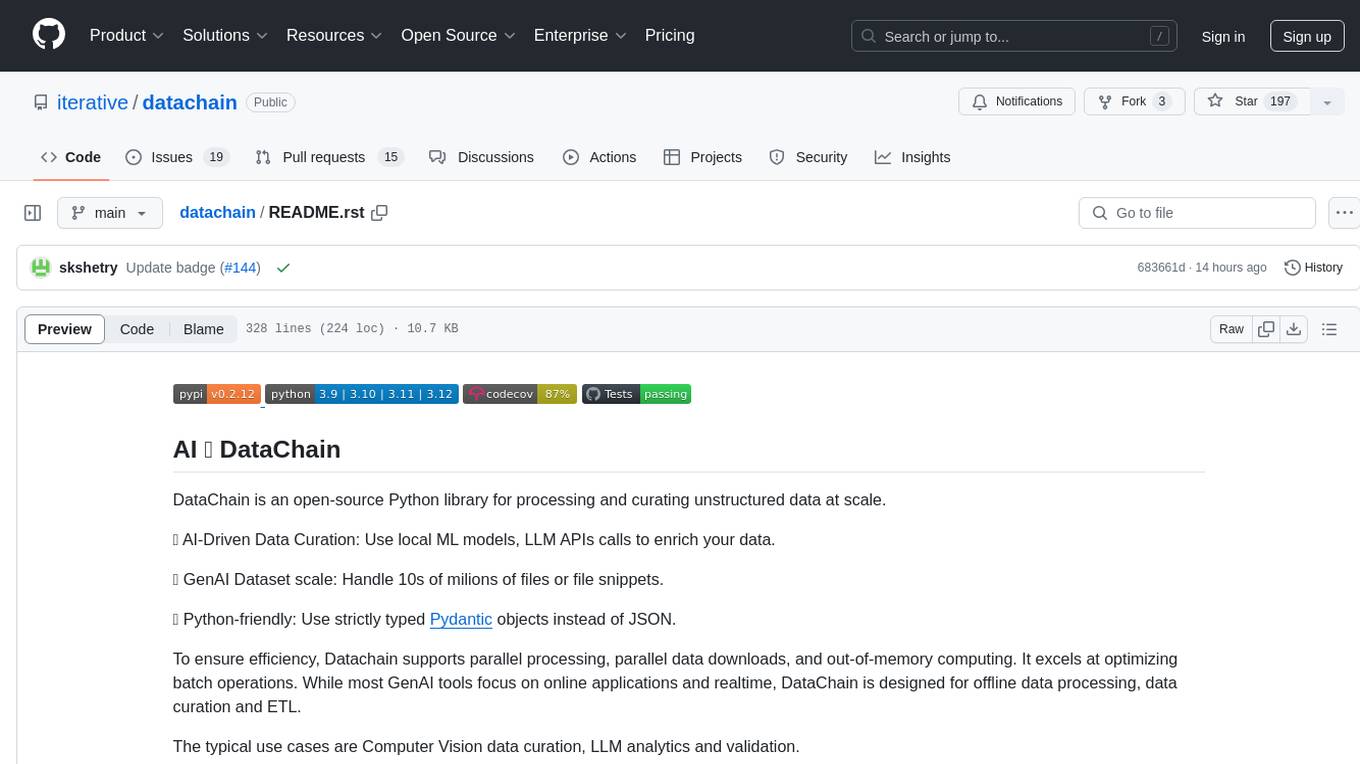
Task: Click the Public visibility label
Action: pyautogui.click(x=270, y=102)
